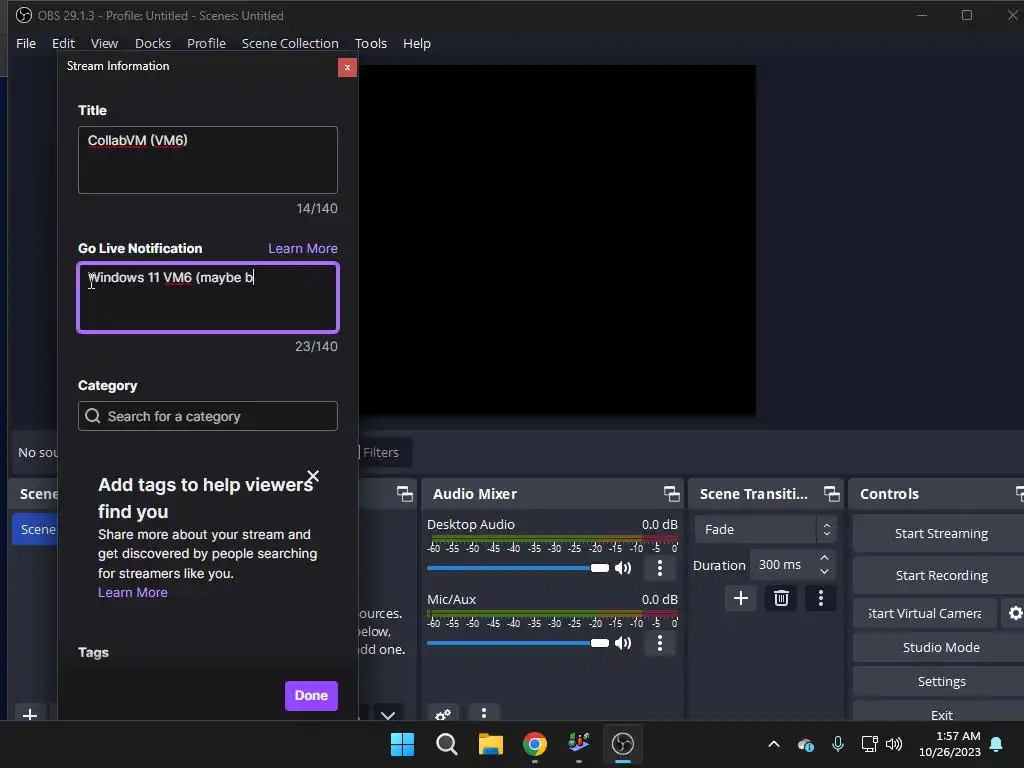Pop out the Sources dock
Image resolution: width=1024 pixels, height=768 pixels.
pos(404,494)
